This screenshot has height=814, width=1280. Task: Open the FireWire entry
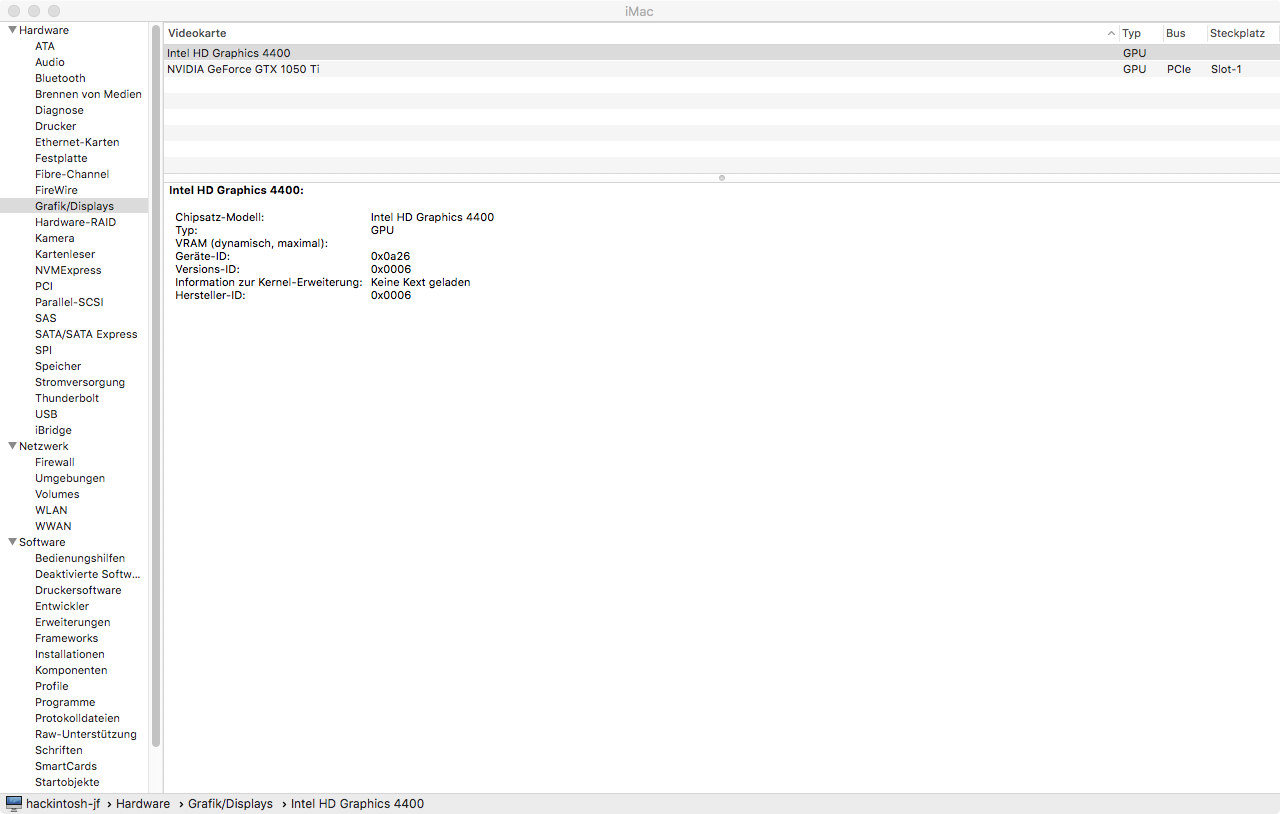(56, 190)
